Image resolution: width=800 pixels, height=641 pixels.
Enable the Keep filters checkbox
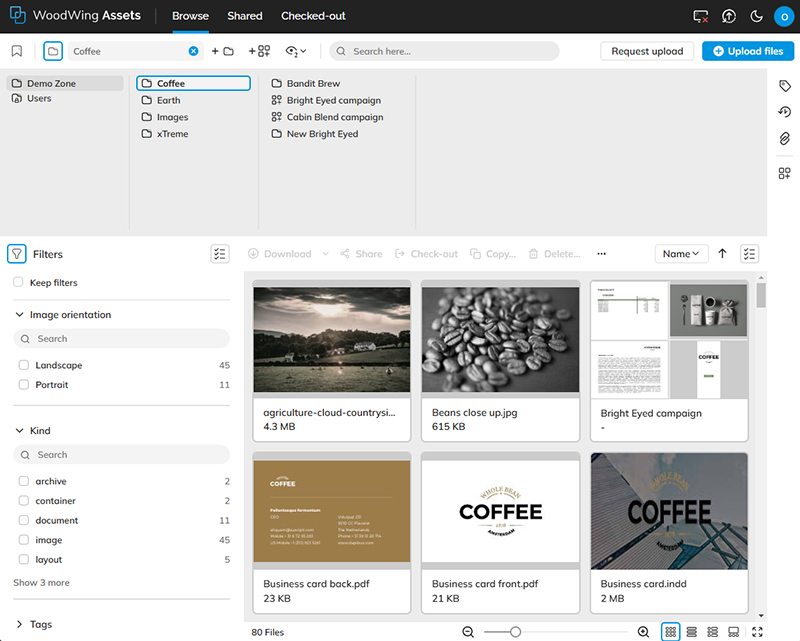pos(18,282)
